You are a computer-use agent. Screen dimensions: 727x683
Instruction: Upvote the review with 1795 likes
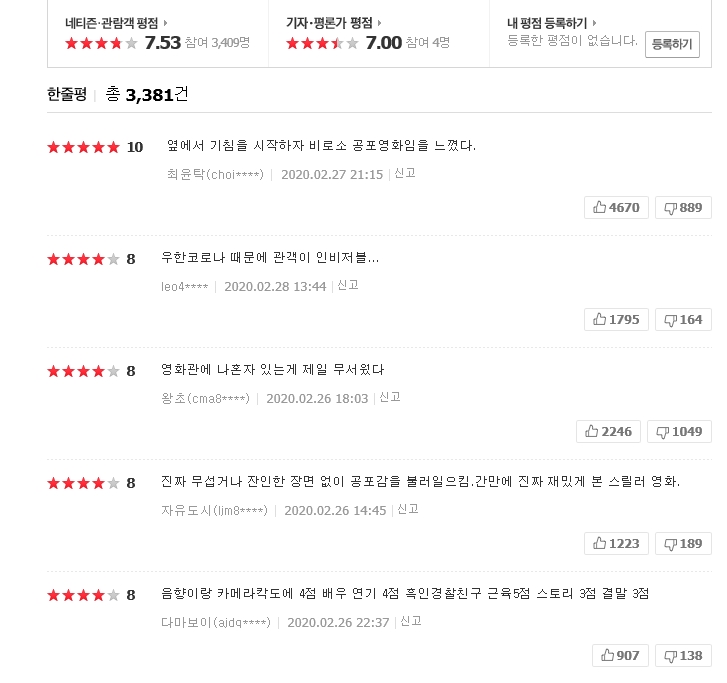[617, 320]
